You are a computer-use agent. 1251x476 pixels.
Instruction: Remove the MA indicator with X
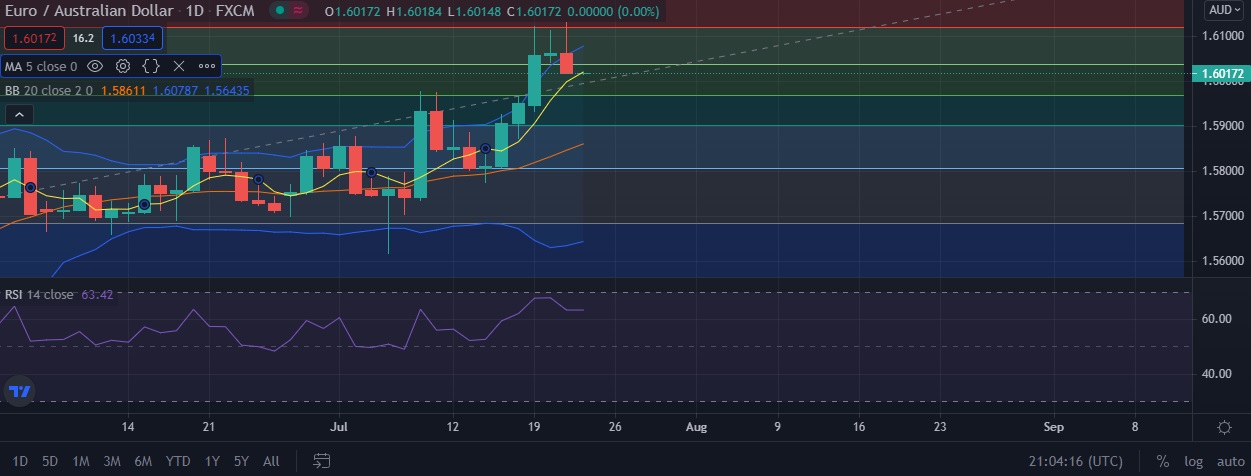tap(179, 66)
